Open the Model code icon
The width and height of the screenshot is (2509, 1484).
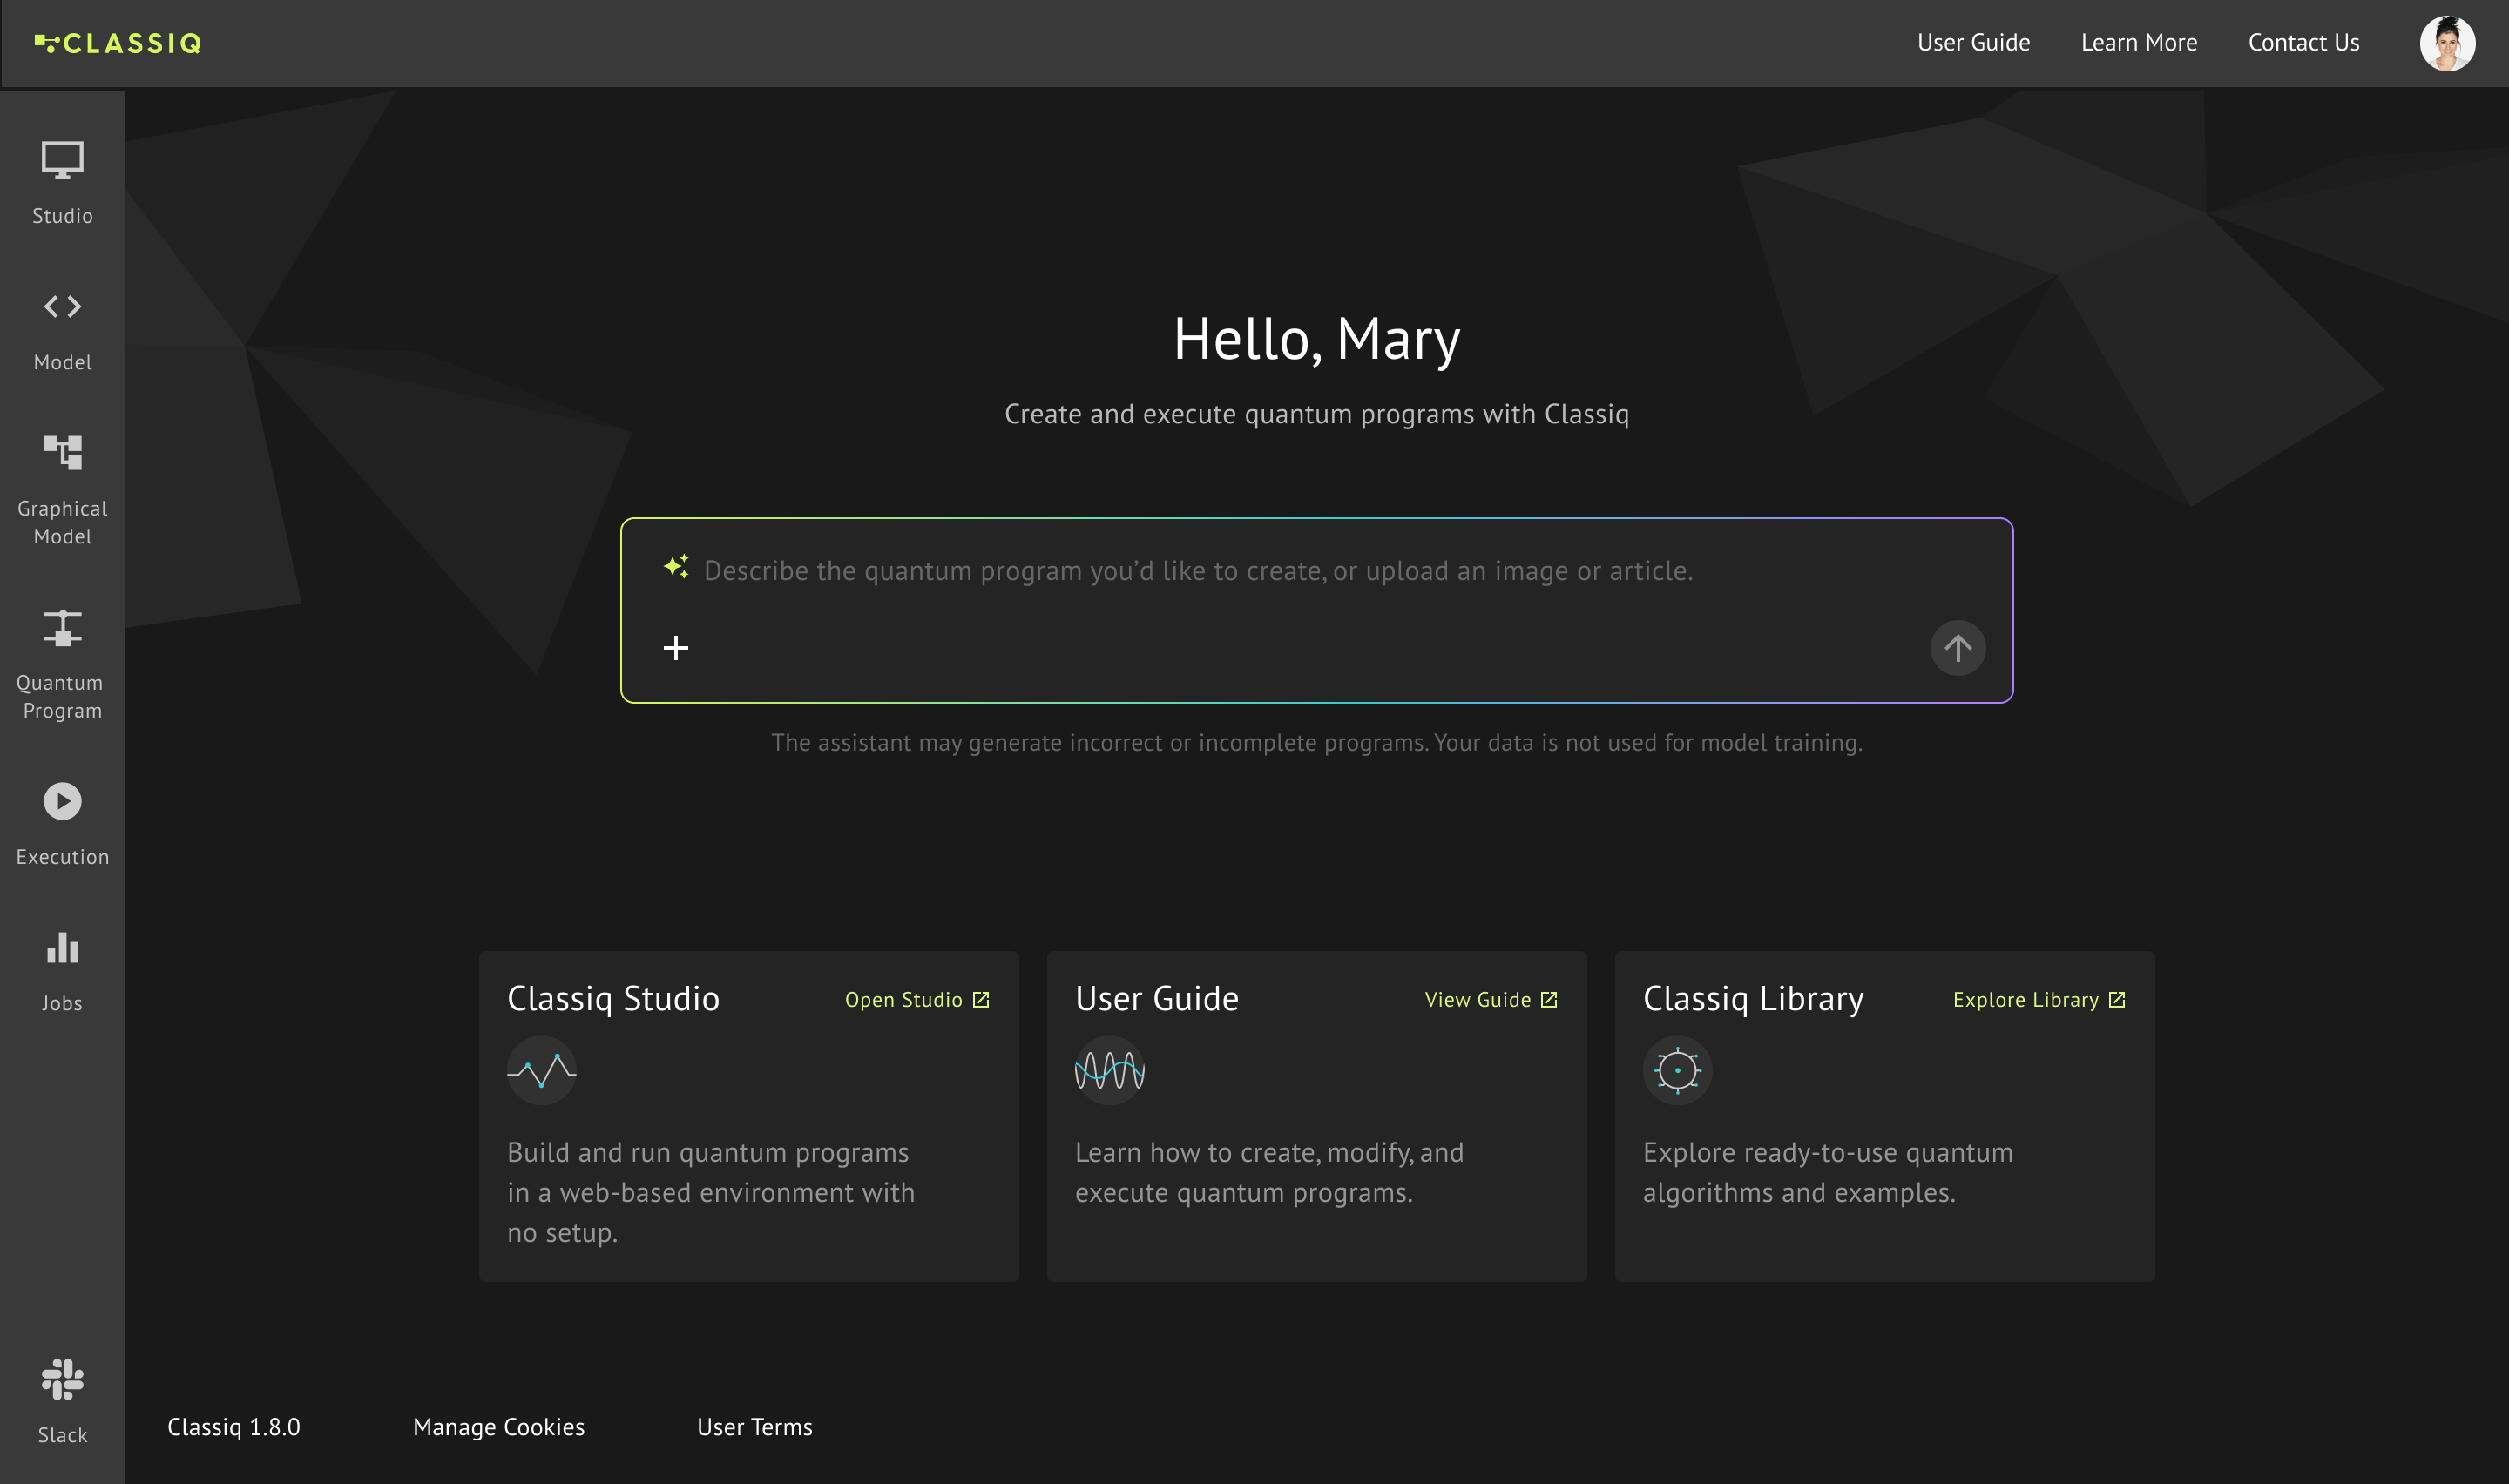(x=62, y=306)
